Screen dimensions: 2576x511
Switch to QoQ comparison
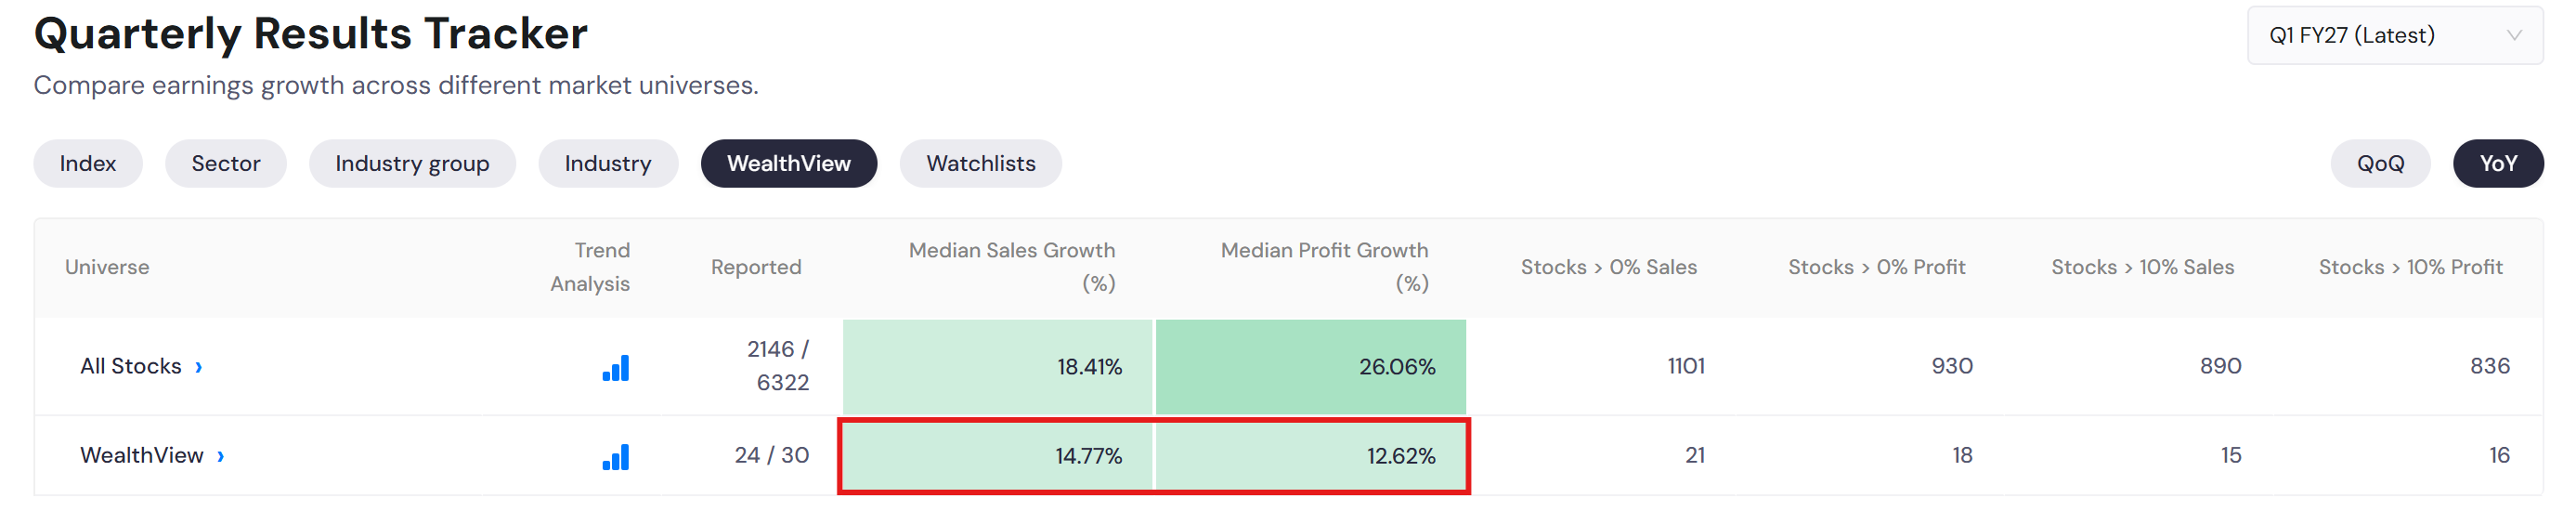click(x=2379, y=164)
